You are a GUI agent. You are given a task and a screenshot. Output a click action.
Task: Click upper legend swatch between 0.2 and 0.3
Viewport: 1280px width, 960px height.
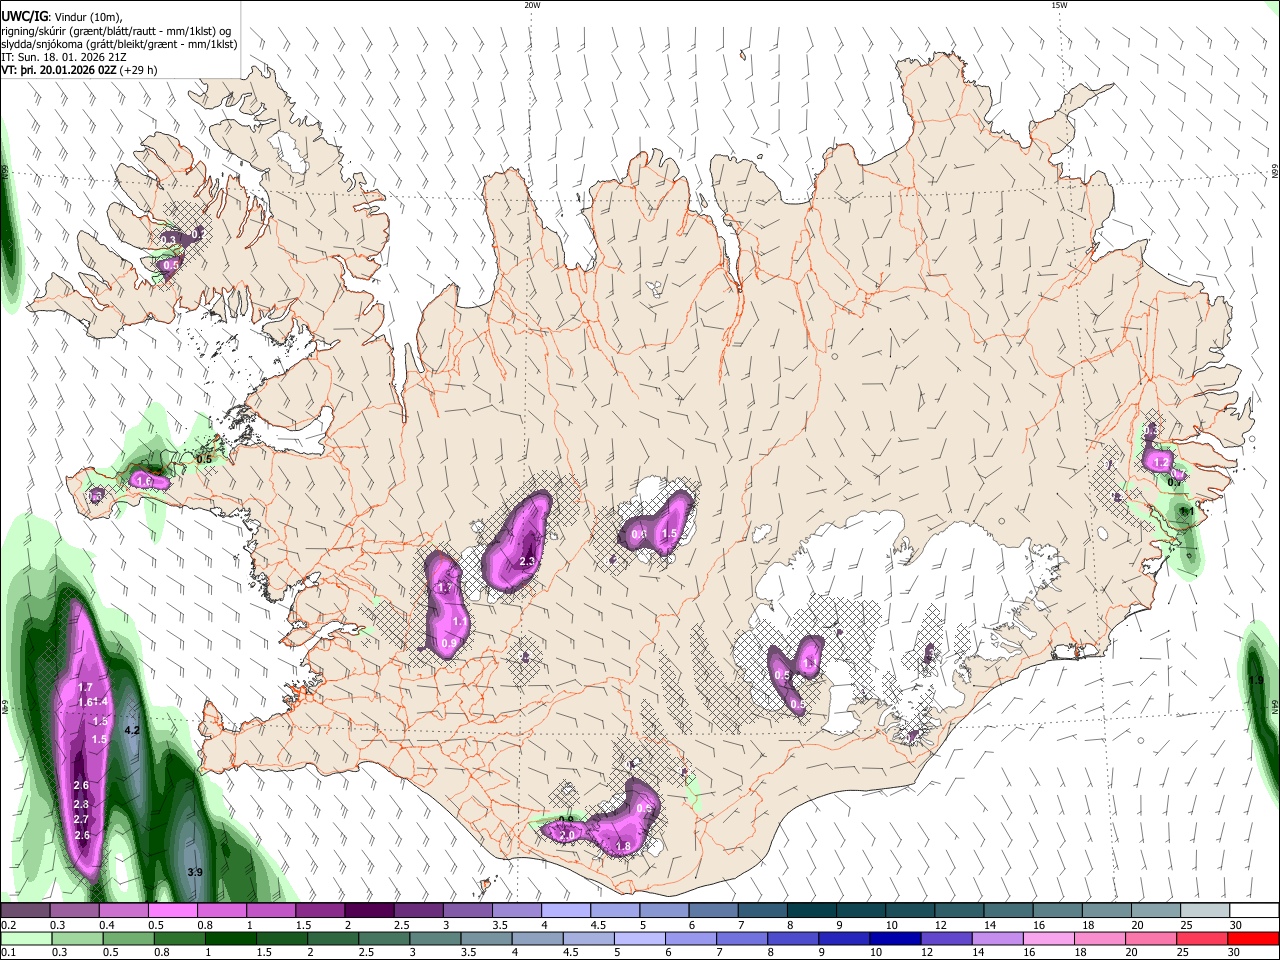coord(25,910)
